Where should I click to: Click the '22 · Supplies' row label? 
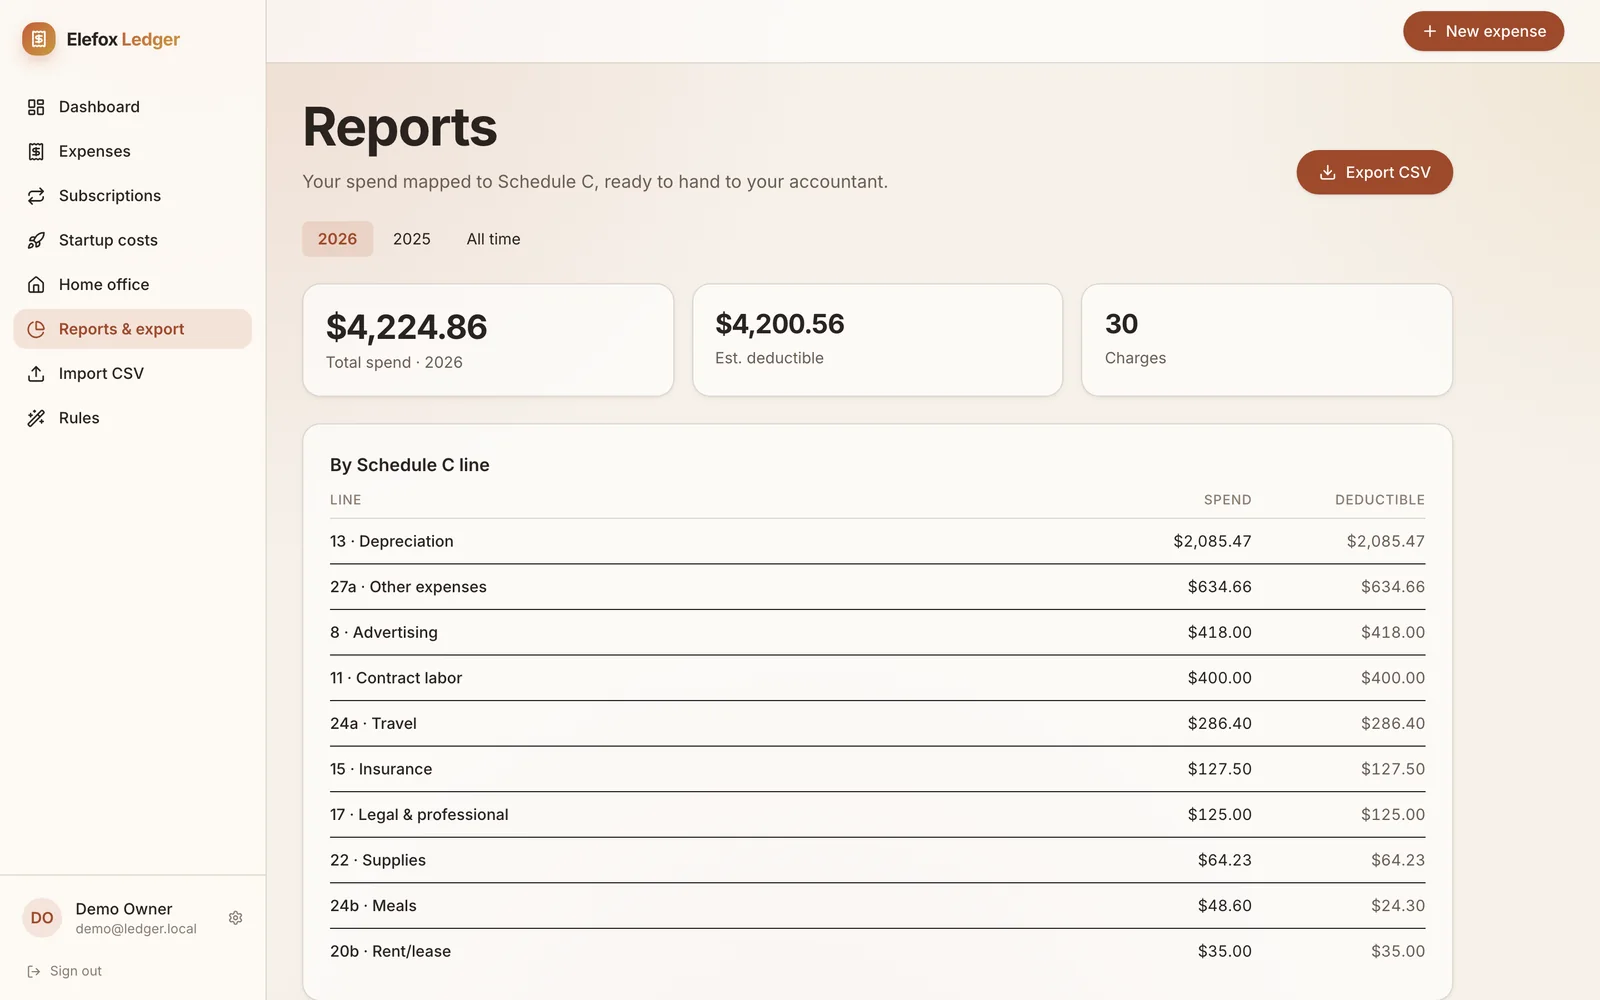click(x=378, y=860)
